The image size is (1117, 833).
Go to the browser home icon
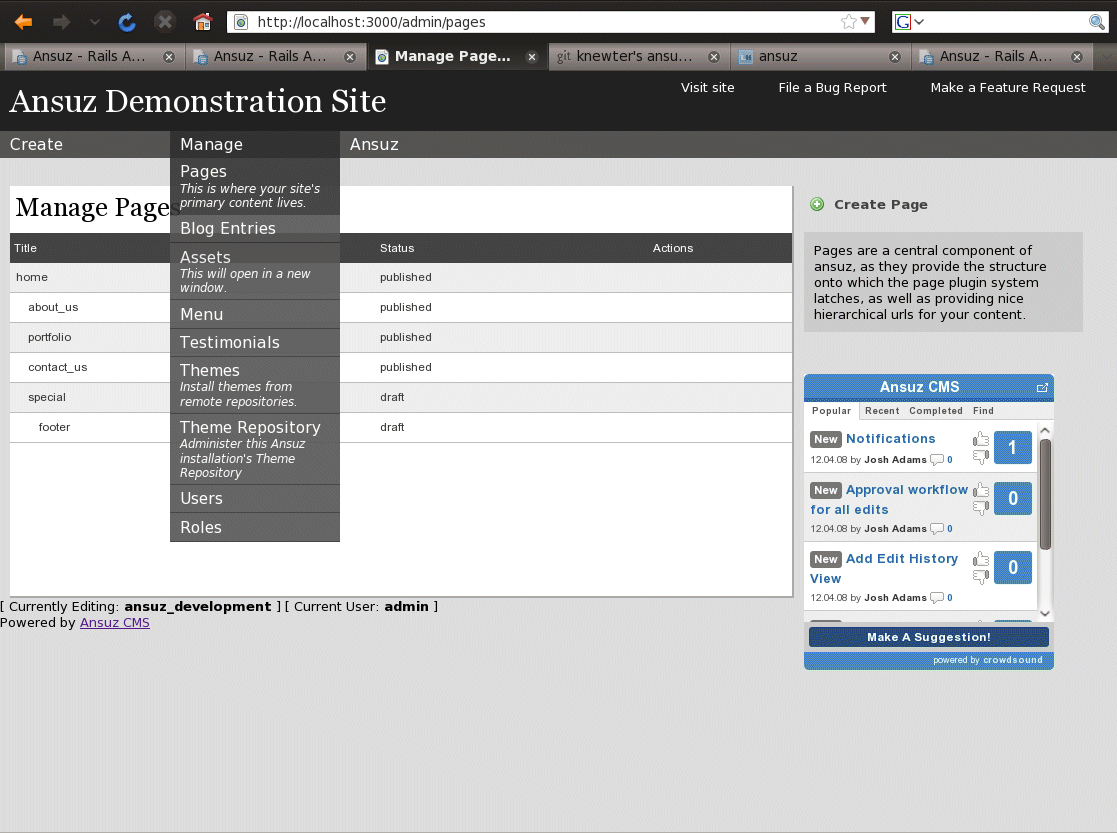(203, 22)
